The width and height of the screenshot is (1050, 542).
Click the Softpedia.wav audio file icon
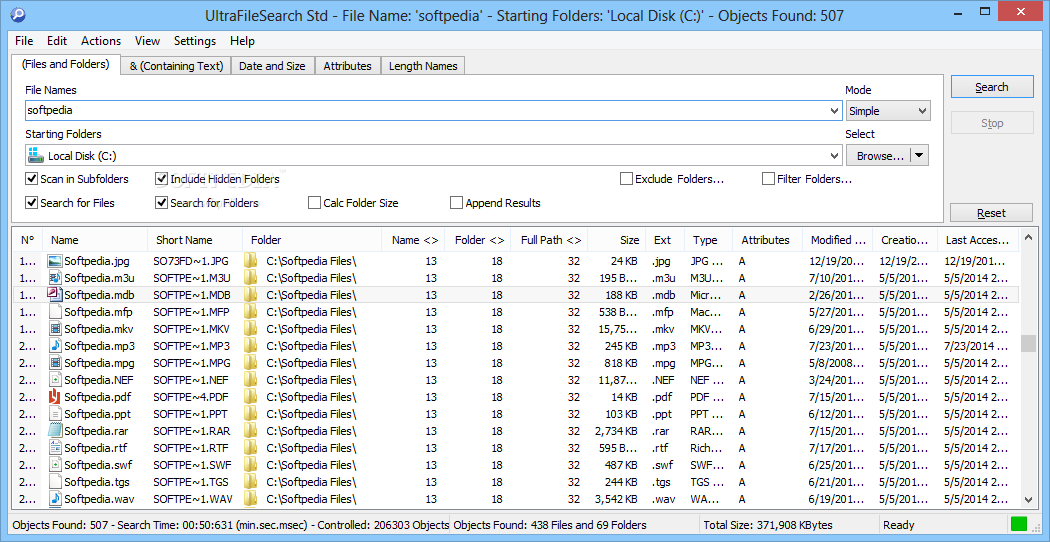tap(55, 498)
